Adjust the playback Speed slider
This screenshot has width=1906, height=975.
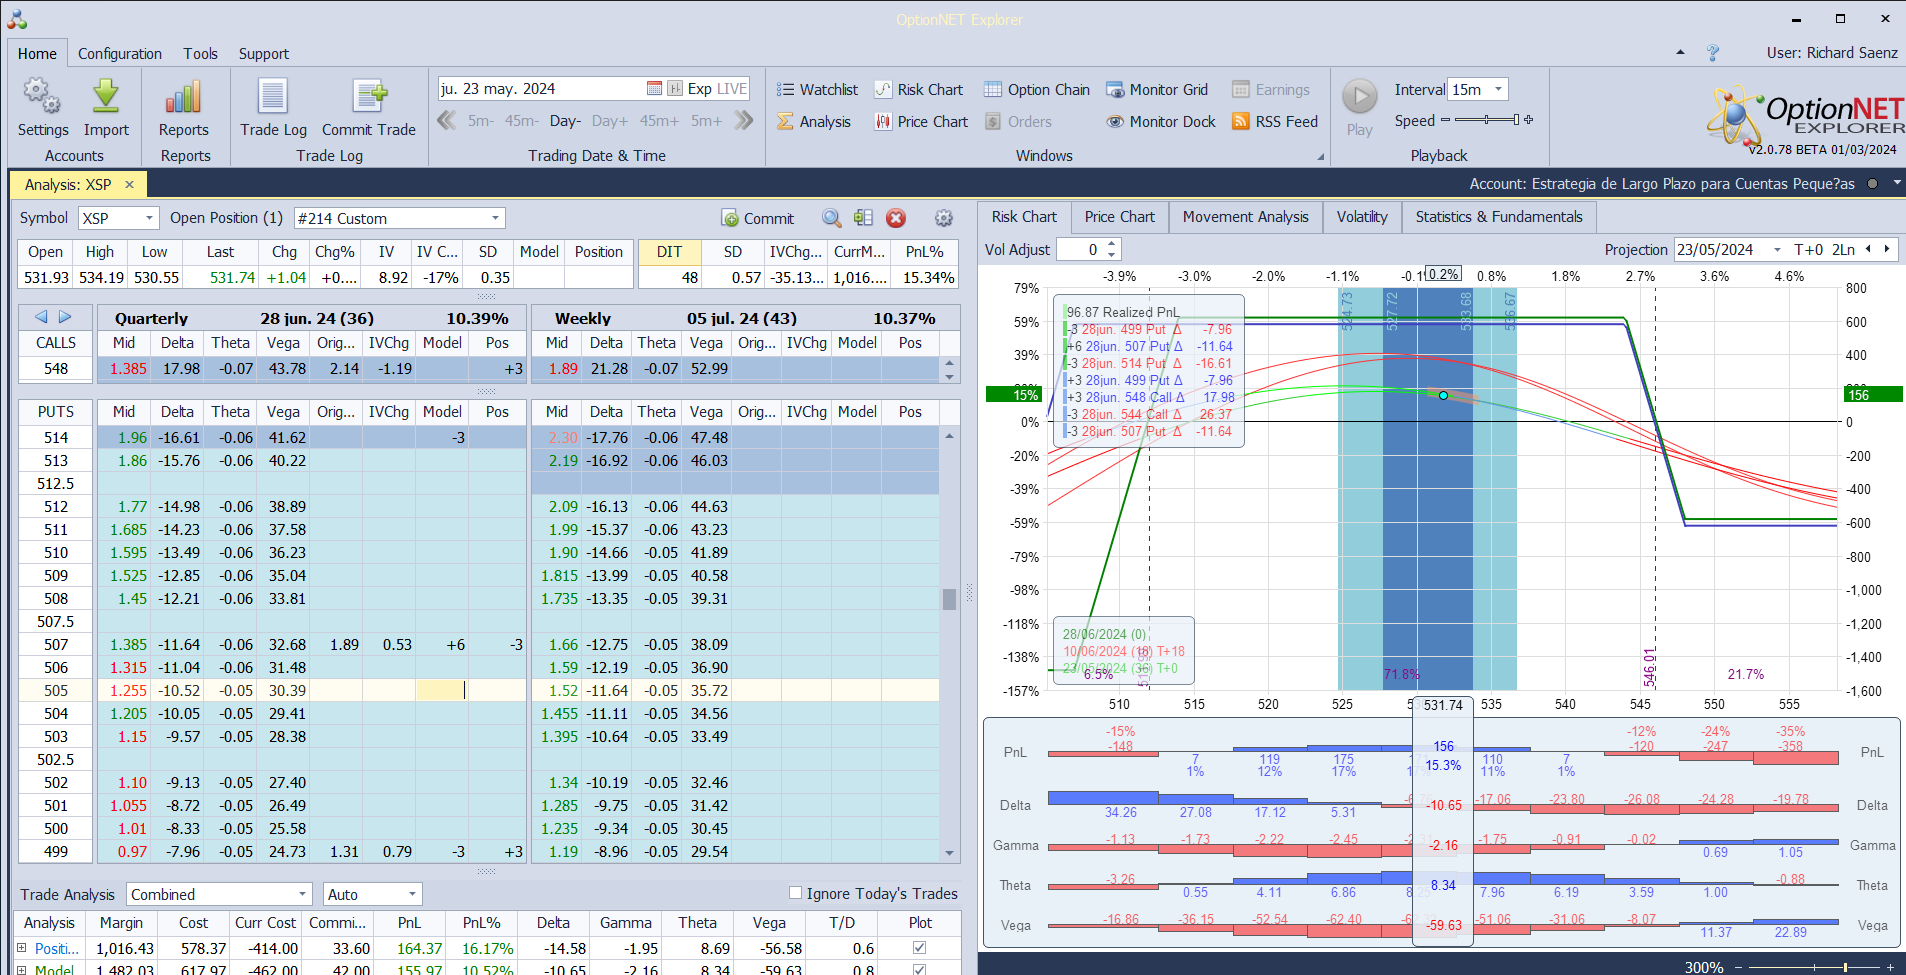[x=1487, y=120]
